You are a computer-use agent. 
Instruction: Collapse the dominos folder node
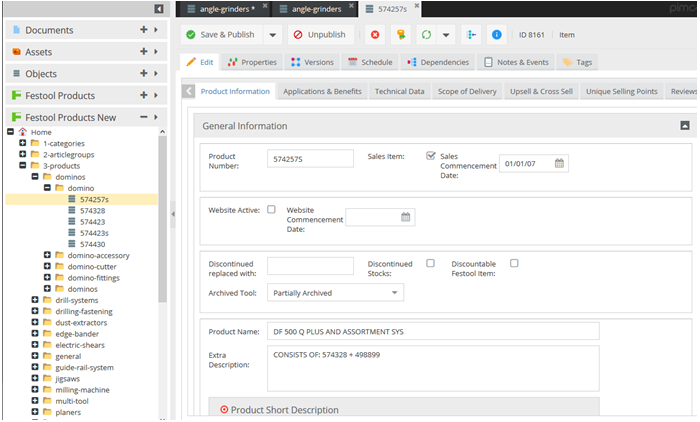point(35,176)
